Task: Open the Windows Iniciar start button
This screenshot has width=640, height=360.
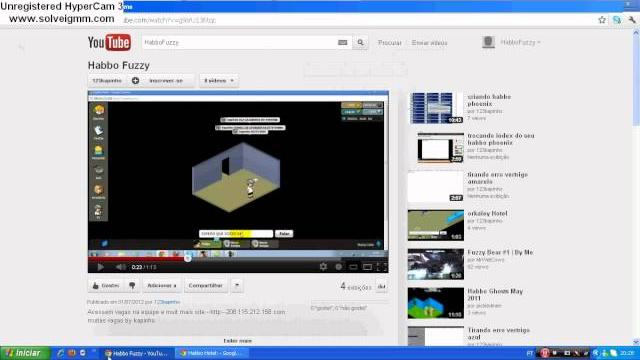Action: coord(25,353)
